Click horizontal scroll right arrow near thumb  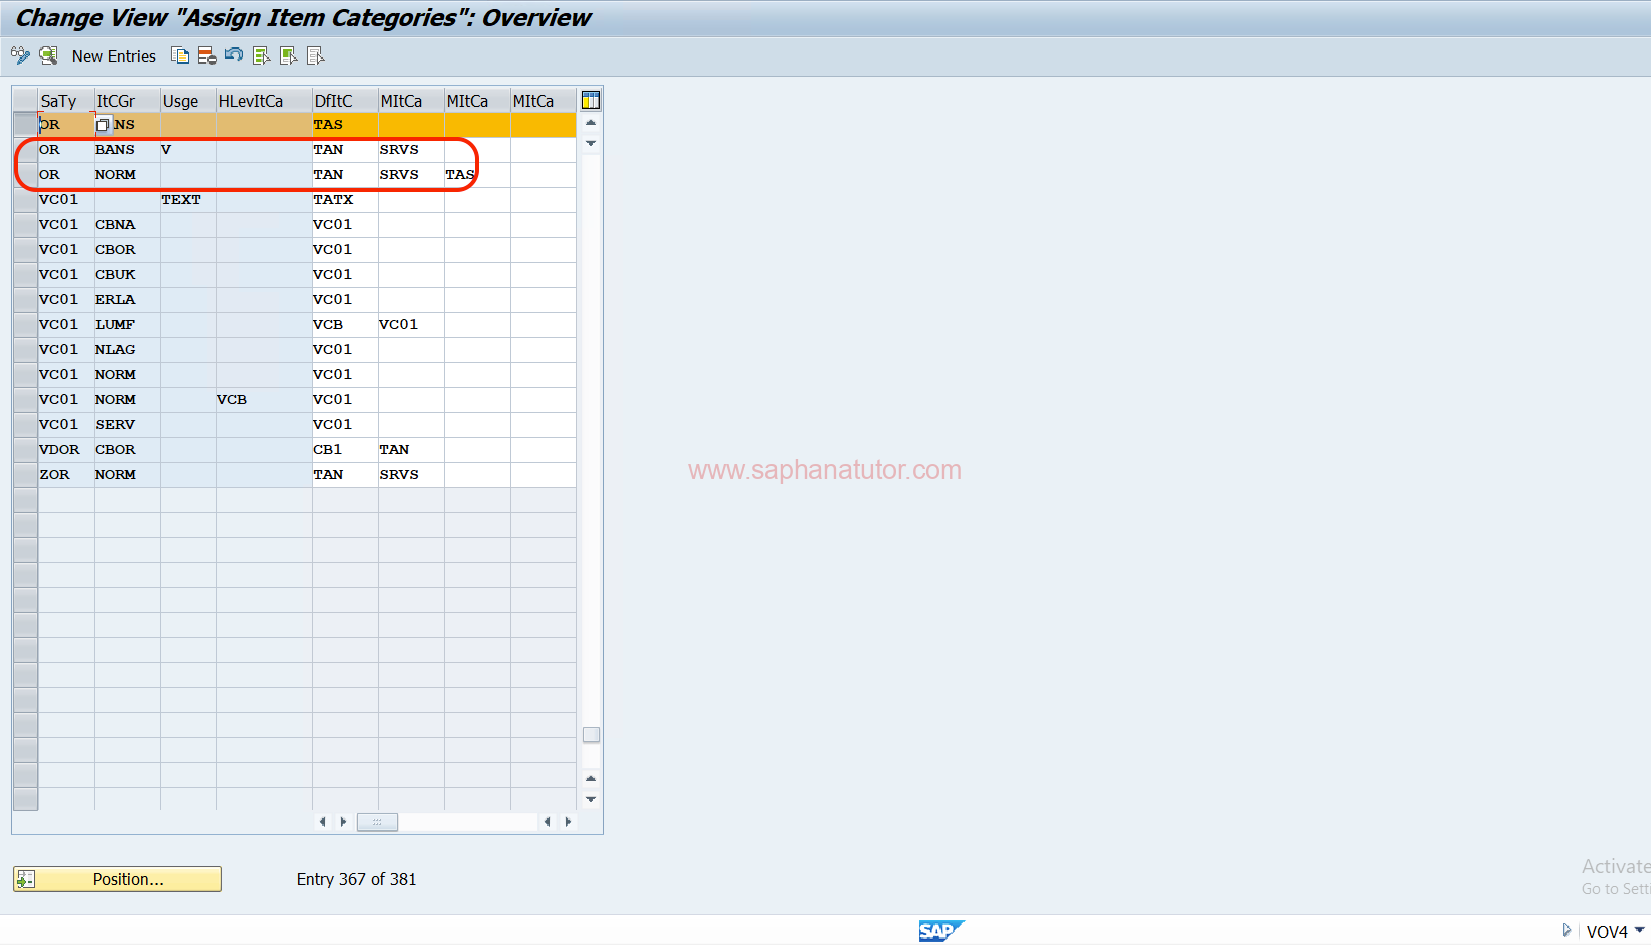(343, 822)
